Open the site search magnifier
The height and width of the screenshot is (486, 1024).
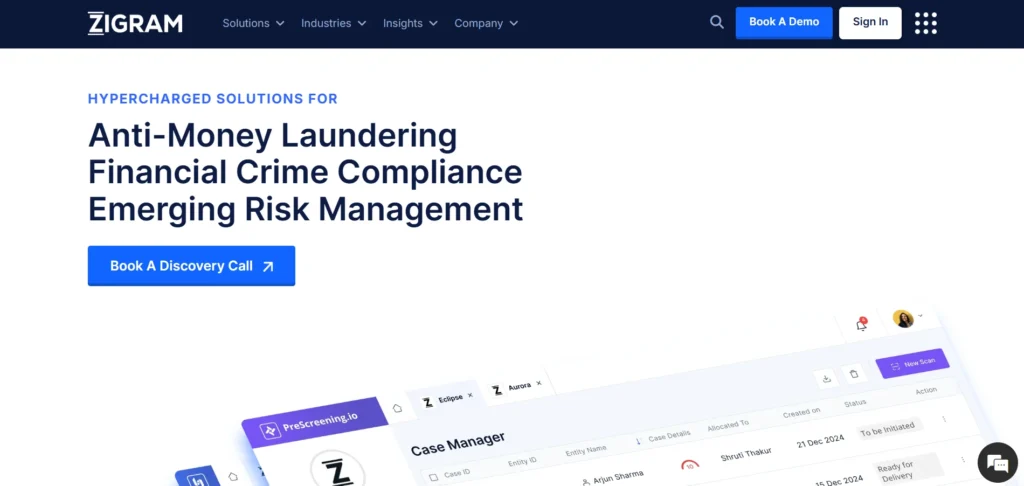(x=716, y=23)
